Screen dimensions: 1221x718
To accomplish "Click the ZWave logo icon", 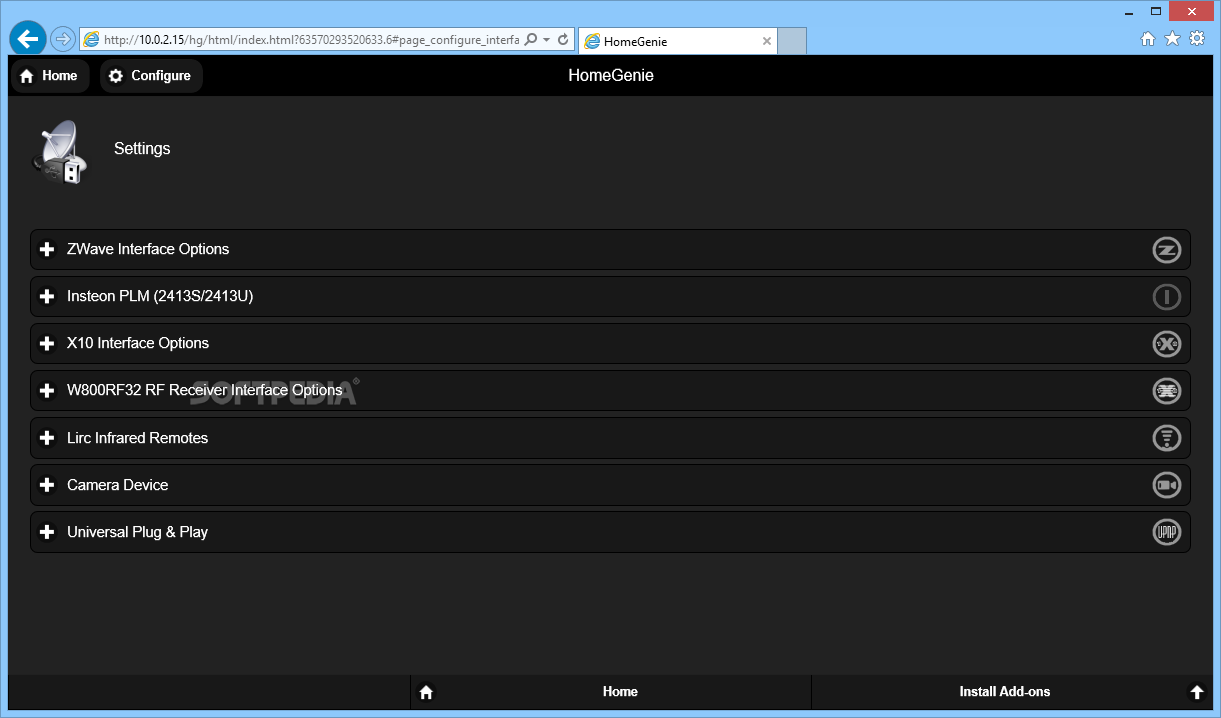I will 1166,250.
